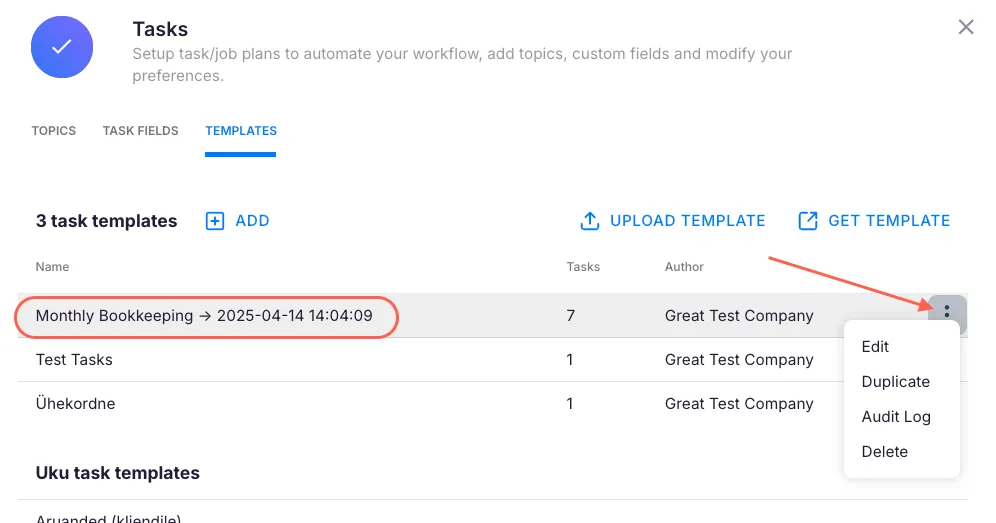The height and width of the screenshot is (523, 996).
Task: Open three-dot menu for Monthly Bookkeeping
Action: tap(946, 313)
